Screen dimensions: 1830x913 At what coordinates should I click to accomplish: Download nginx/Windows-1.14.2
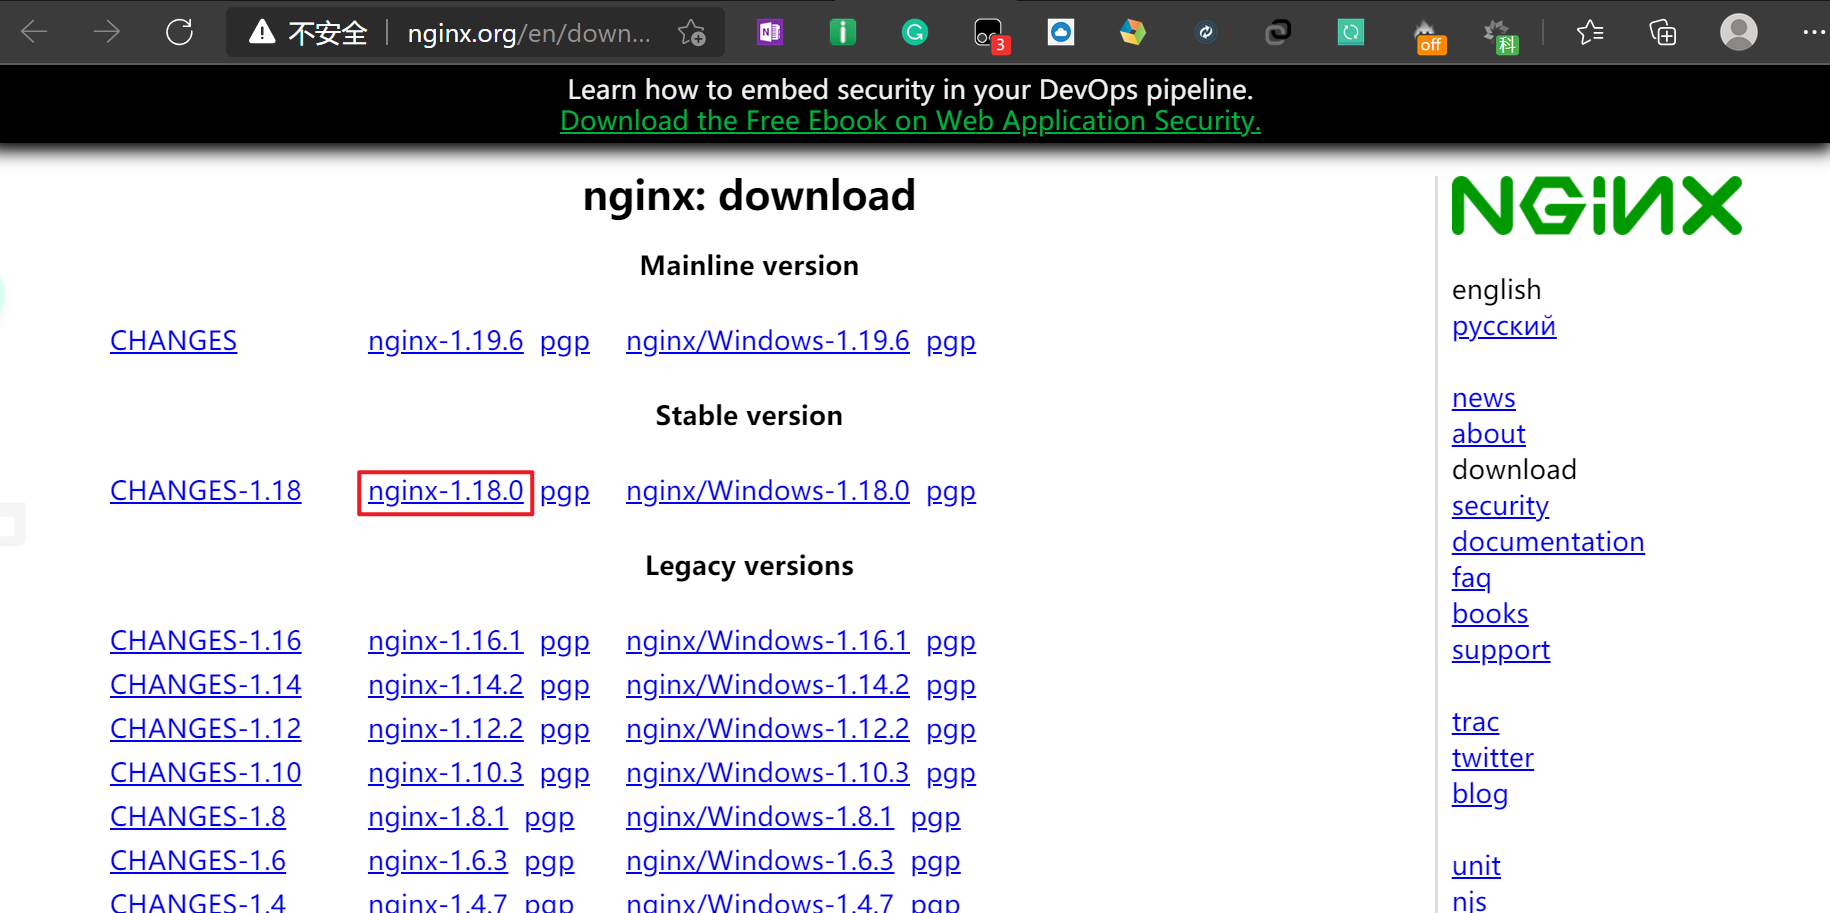click(x=768, y=685)
